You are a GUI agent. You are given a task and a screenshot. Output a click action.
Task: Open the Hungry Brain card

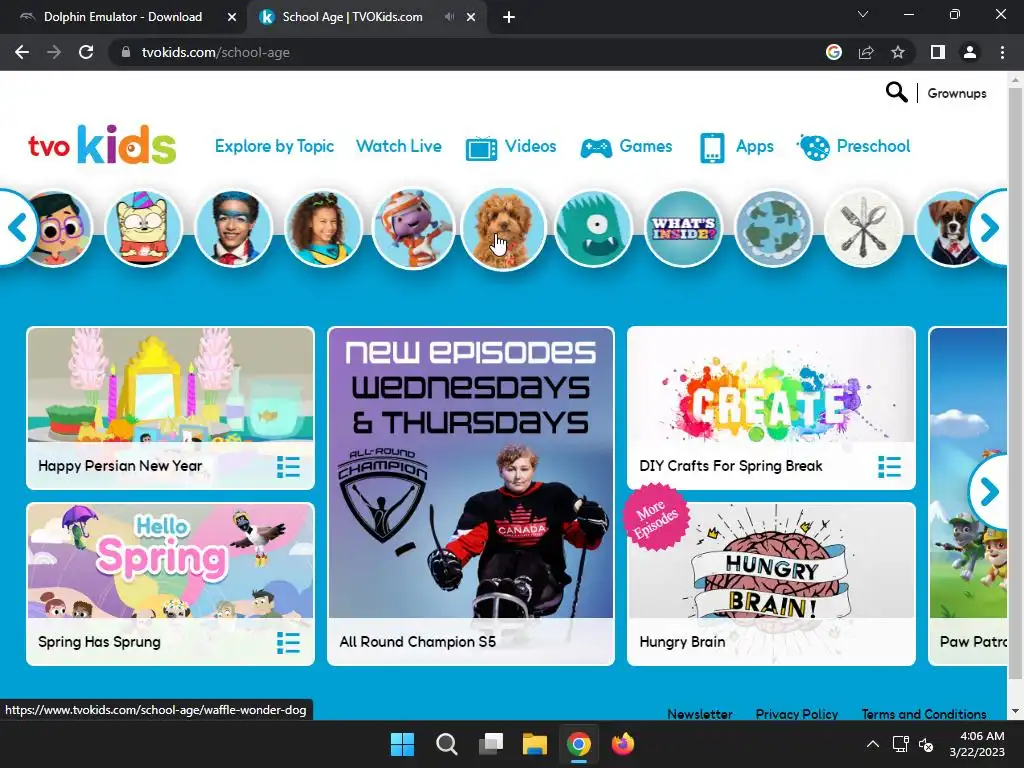click(771, 584)
